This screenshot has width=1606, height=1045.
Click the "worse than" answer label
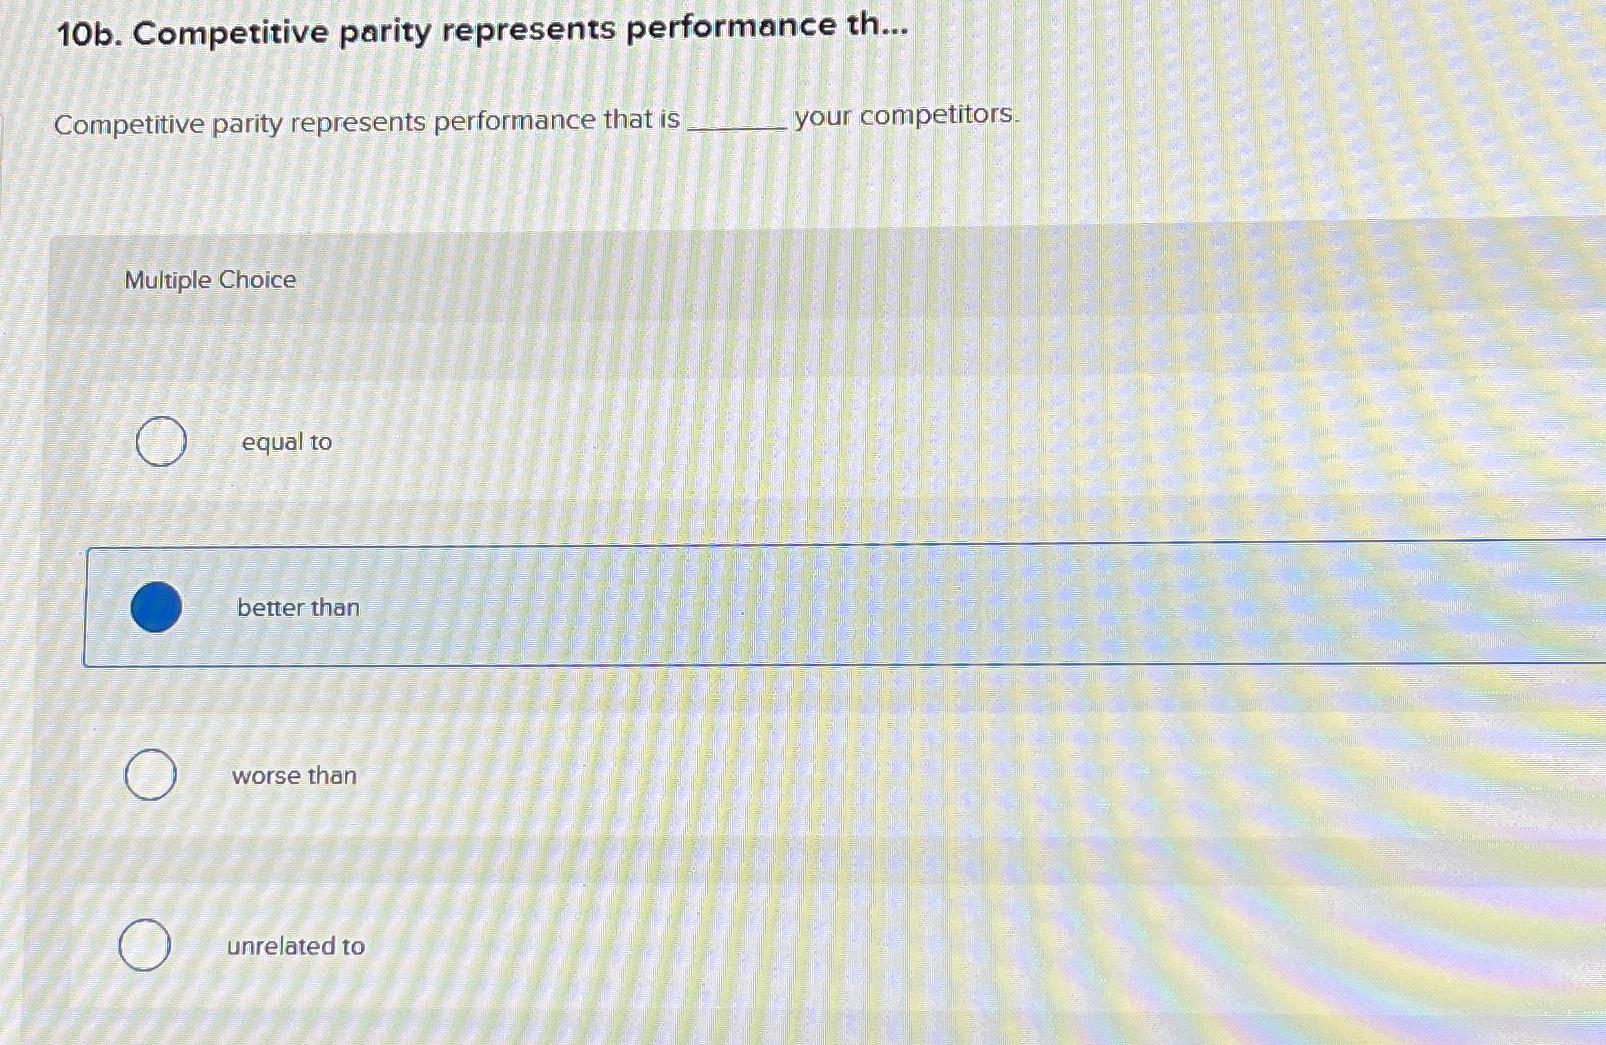[x=293, y=775]
